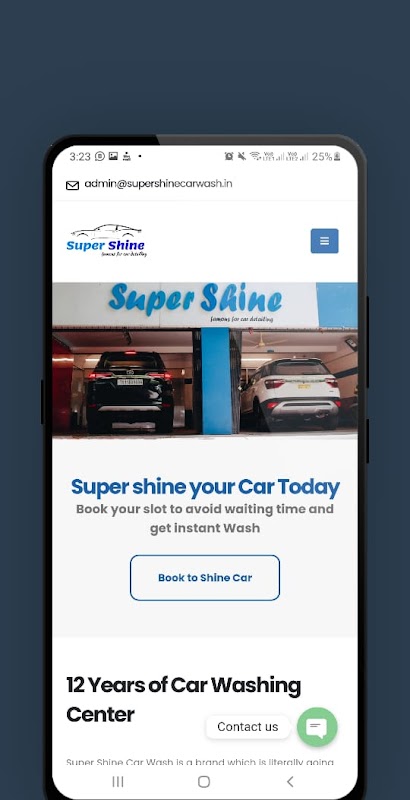Tap the green chat bubble icon

(x=317, y=727)
